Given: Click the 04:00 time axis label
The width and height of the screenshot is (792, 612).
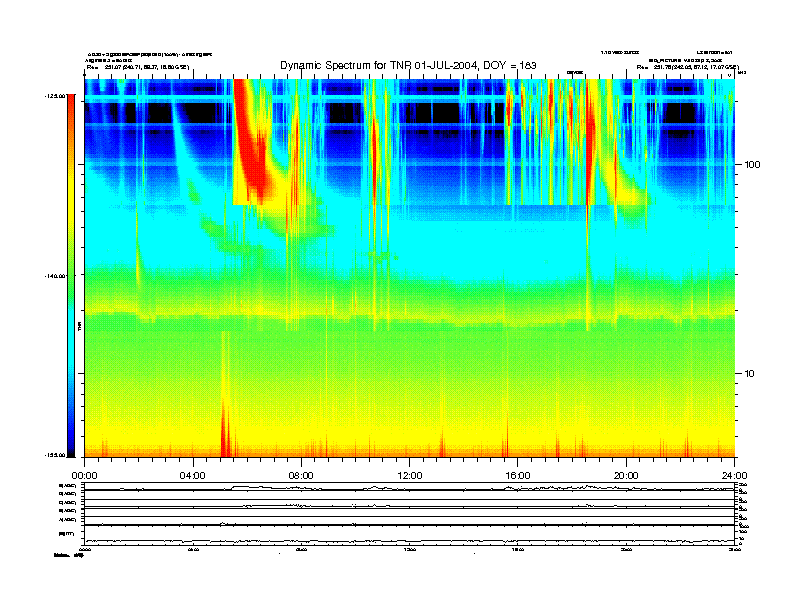Looking at the screenshot, I should click(193, 475).
